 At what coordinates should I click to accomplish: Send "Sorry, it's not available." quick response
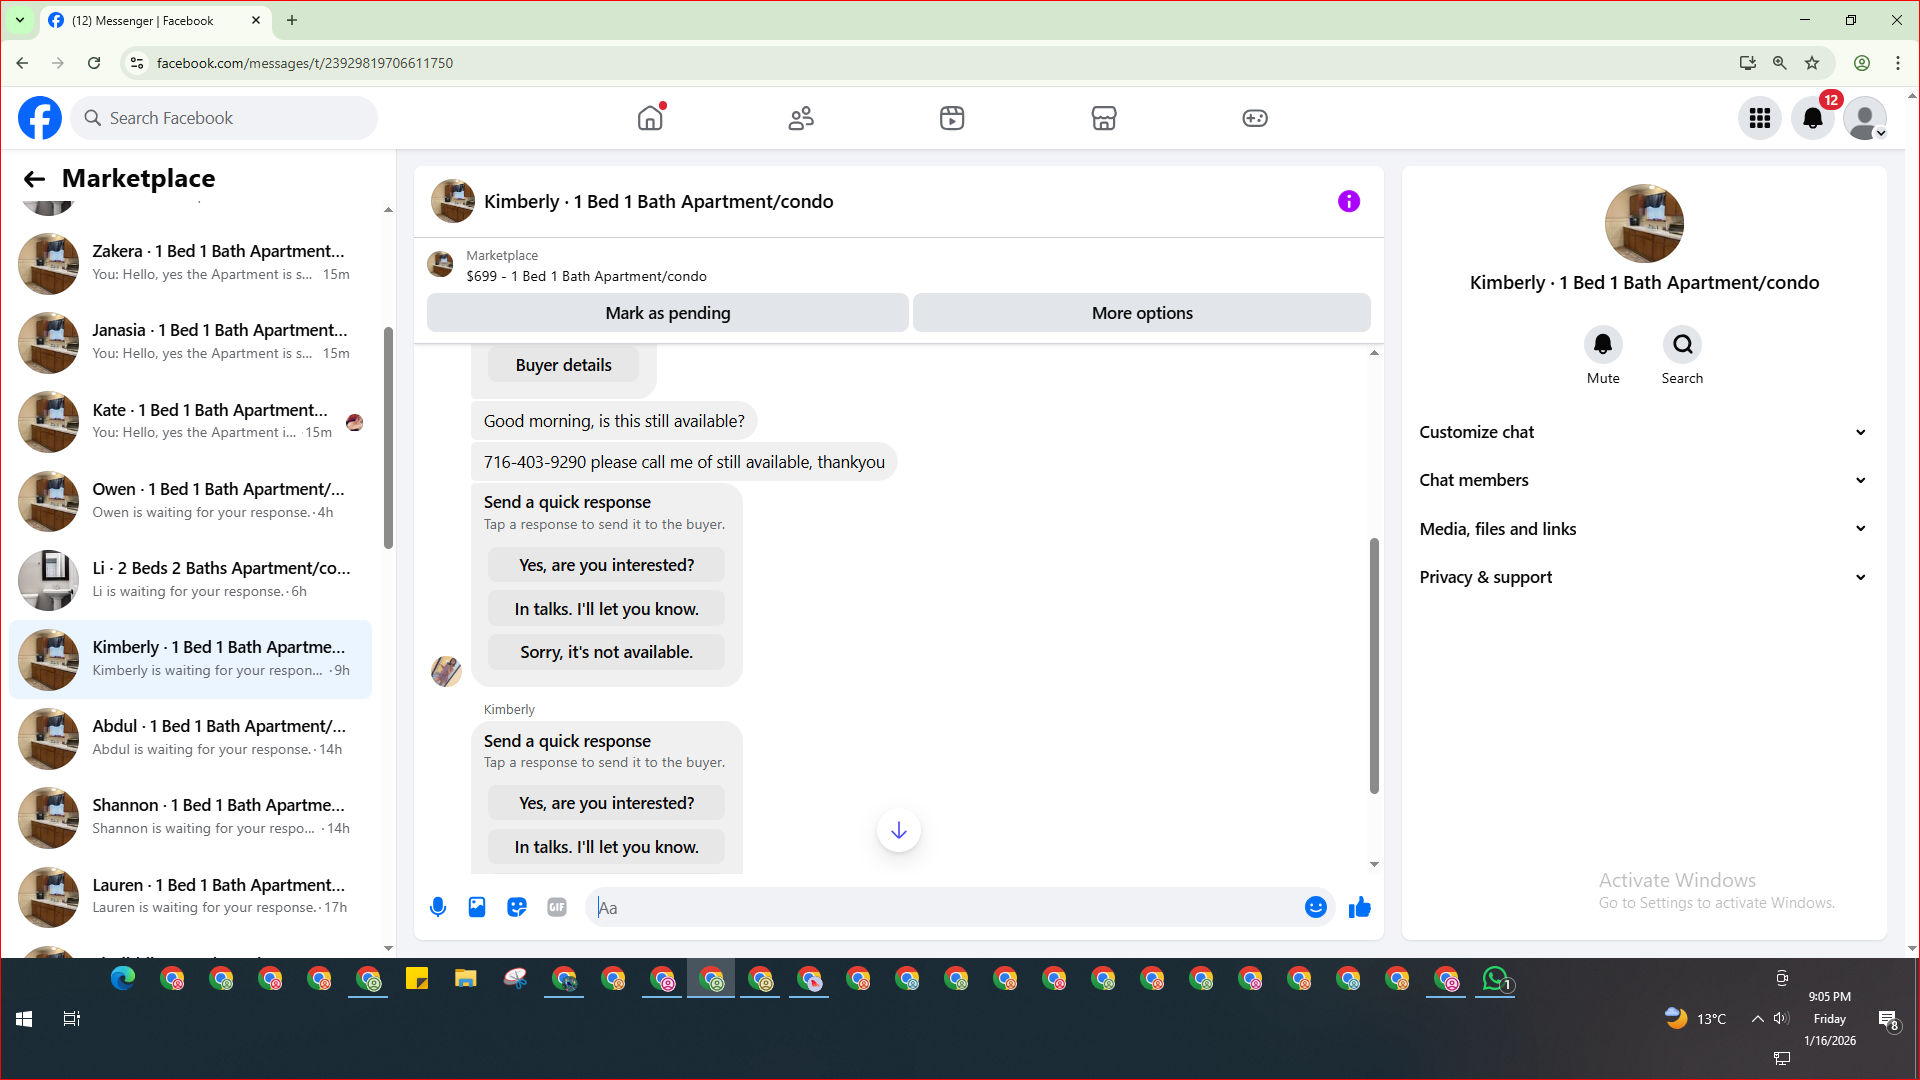click(605, 652)
